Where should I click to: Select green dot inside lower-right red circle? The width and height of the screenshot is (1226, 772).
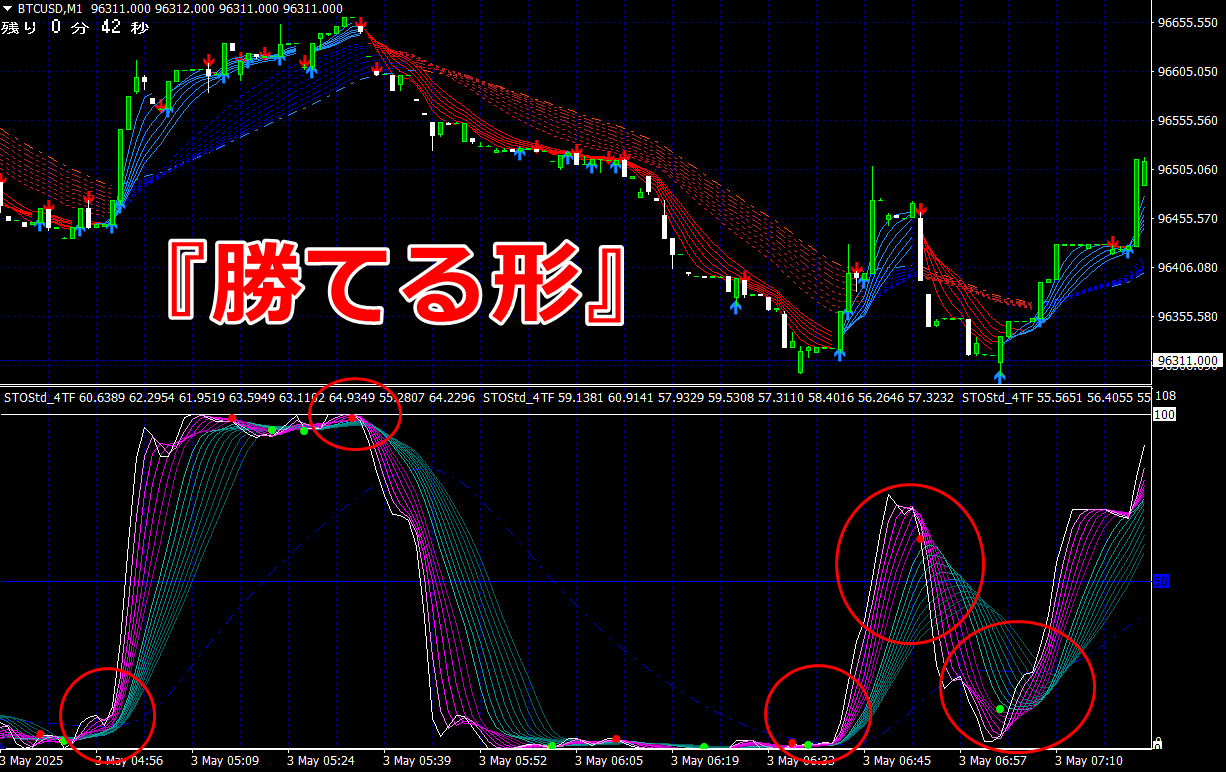point(1000,709)
